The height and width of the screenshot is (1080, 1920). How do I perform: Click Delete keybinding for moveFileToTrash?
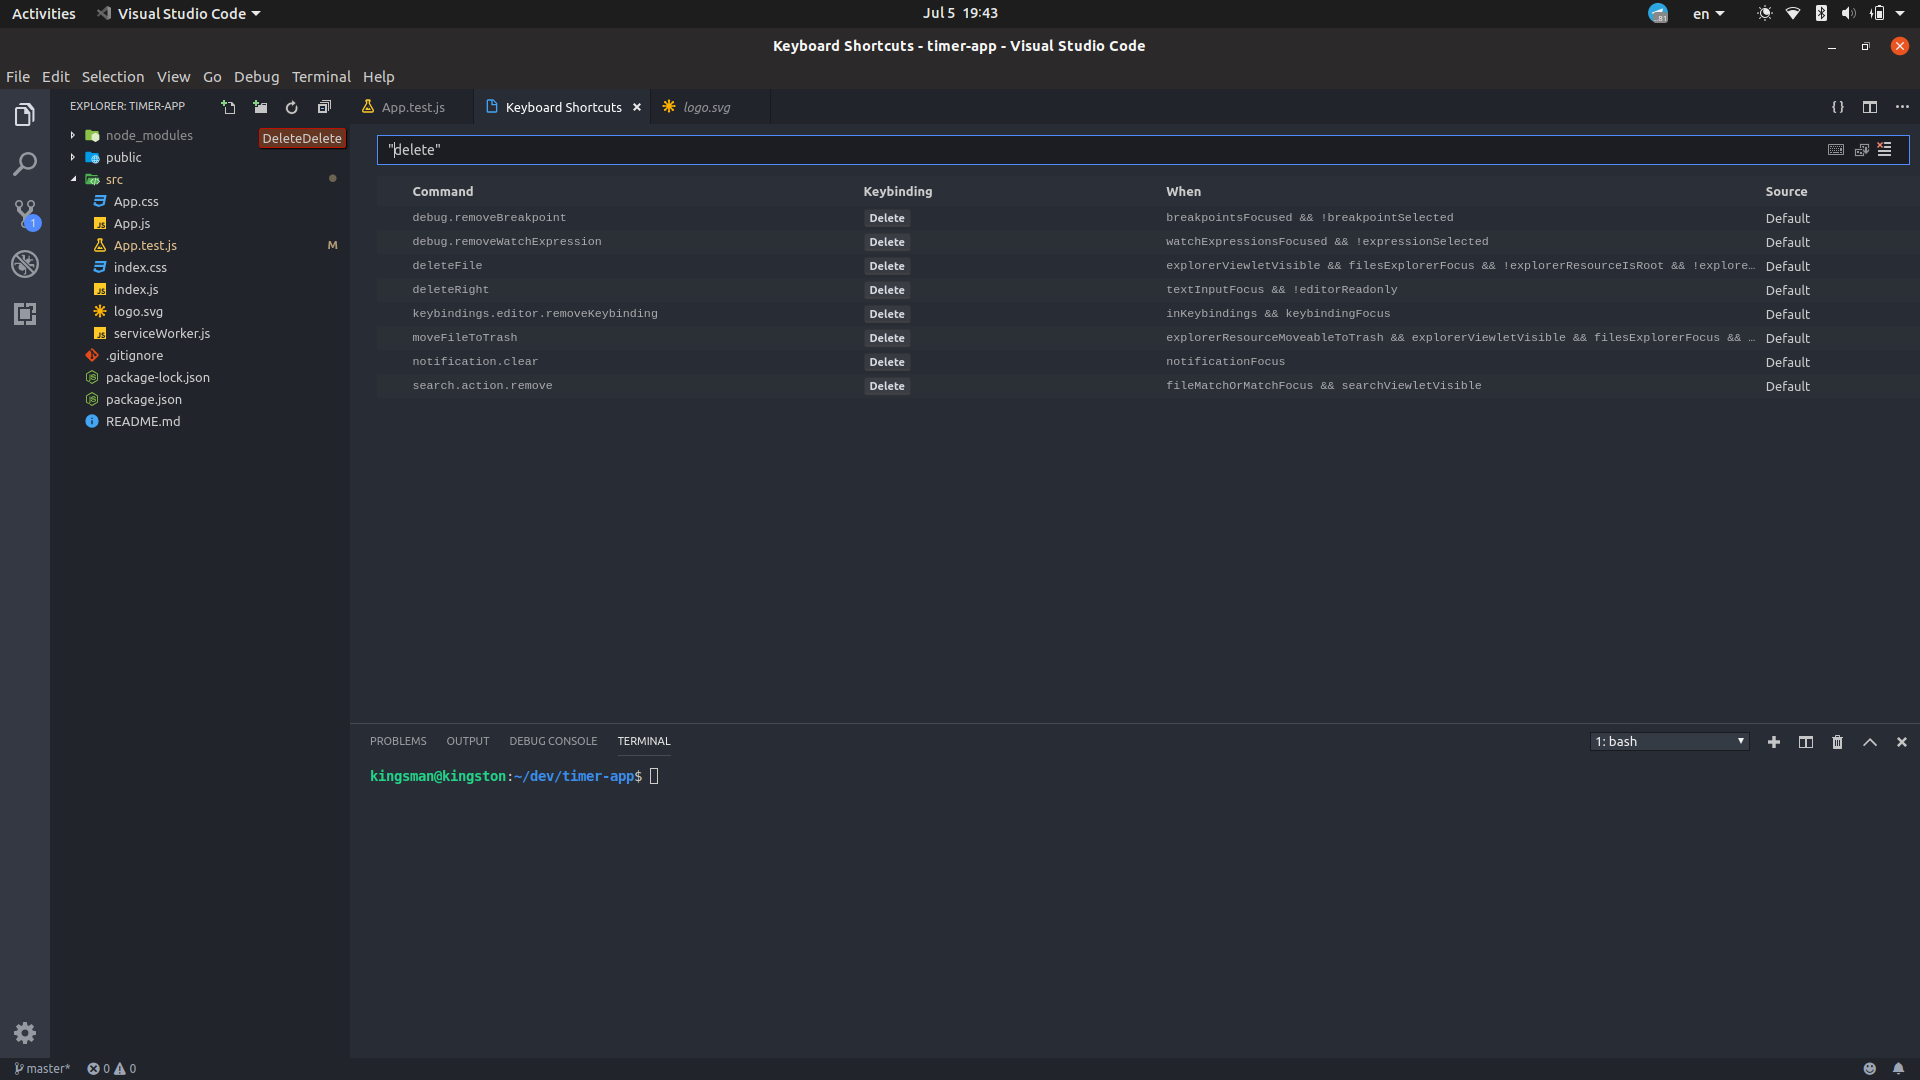coord(887,338)
